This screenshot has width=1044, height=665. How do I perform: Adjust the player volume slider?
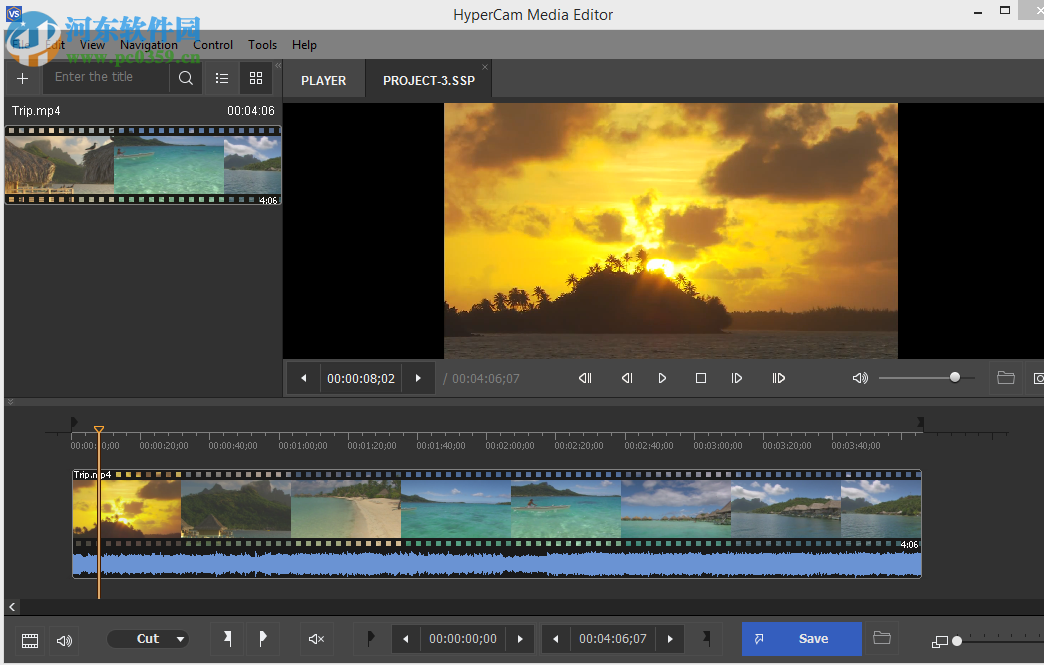(x=954, y=378)
